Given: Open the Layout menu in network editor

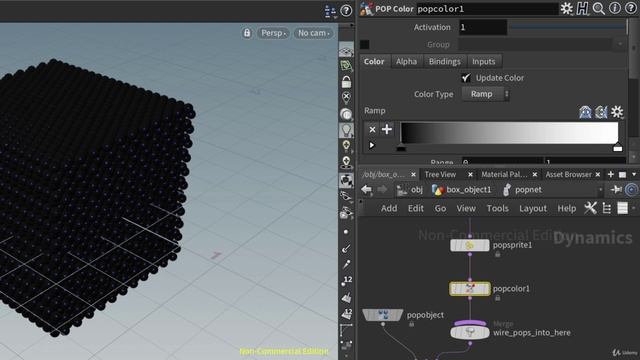Looking at the screenshot, I should [533, 208].
